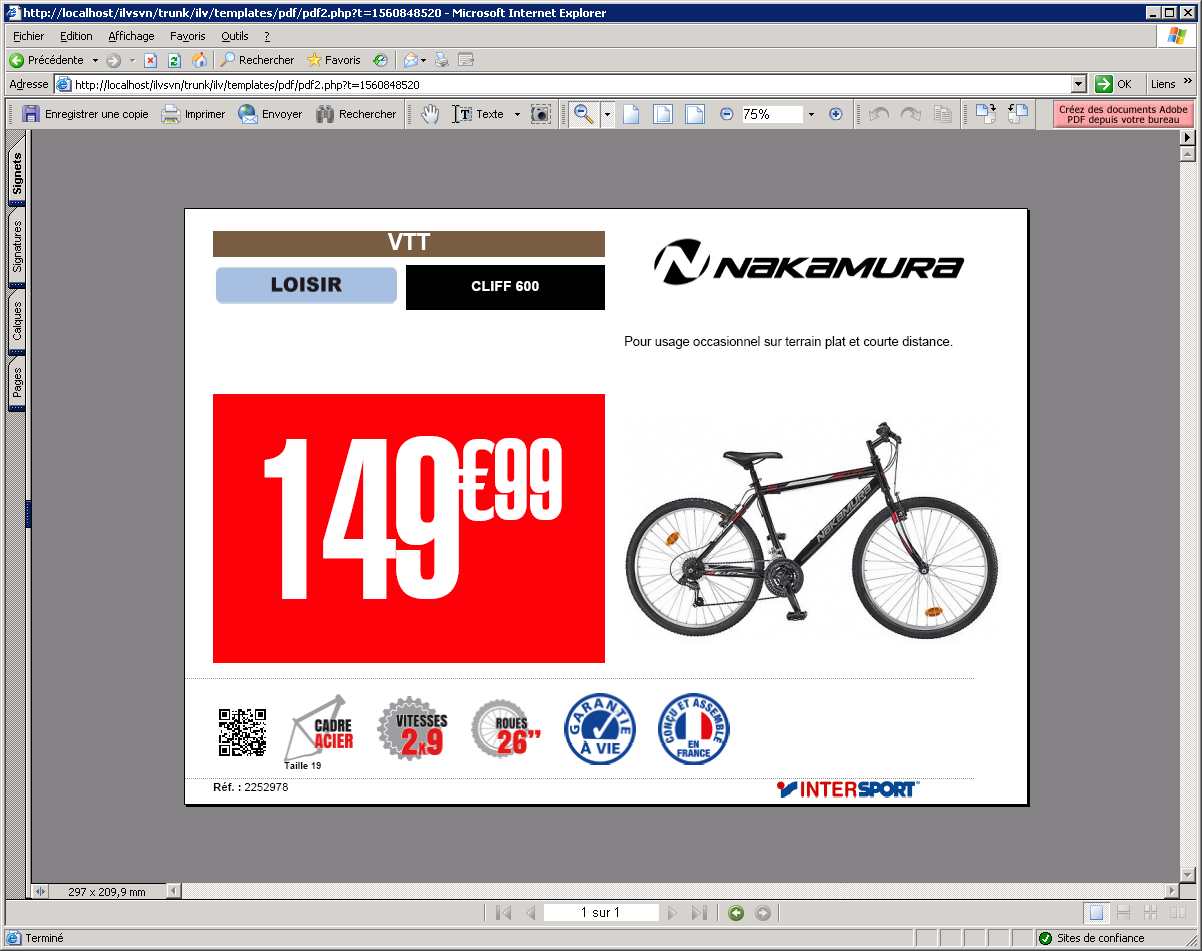Open the Texte tool dropdown arrow

[x=517, y=114]
